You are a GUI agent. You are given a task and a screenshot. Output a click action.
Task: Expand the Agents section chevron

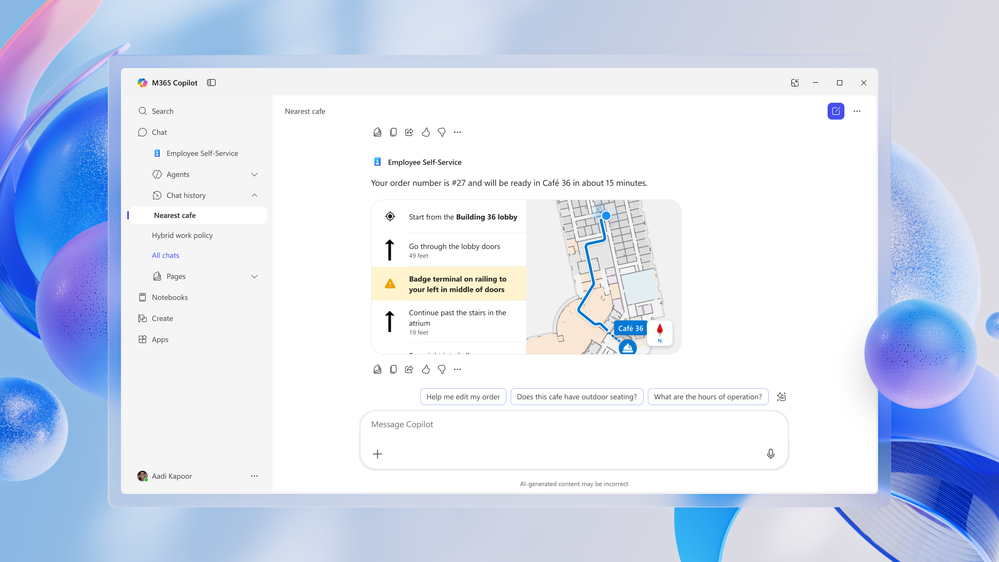[x=254, y=174]
